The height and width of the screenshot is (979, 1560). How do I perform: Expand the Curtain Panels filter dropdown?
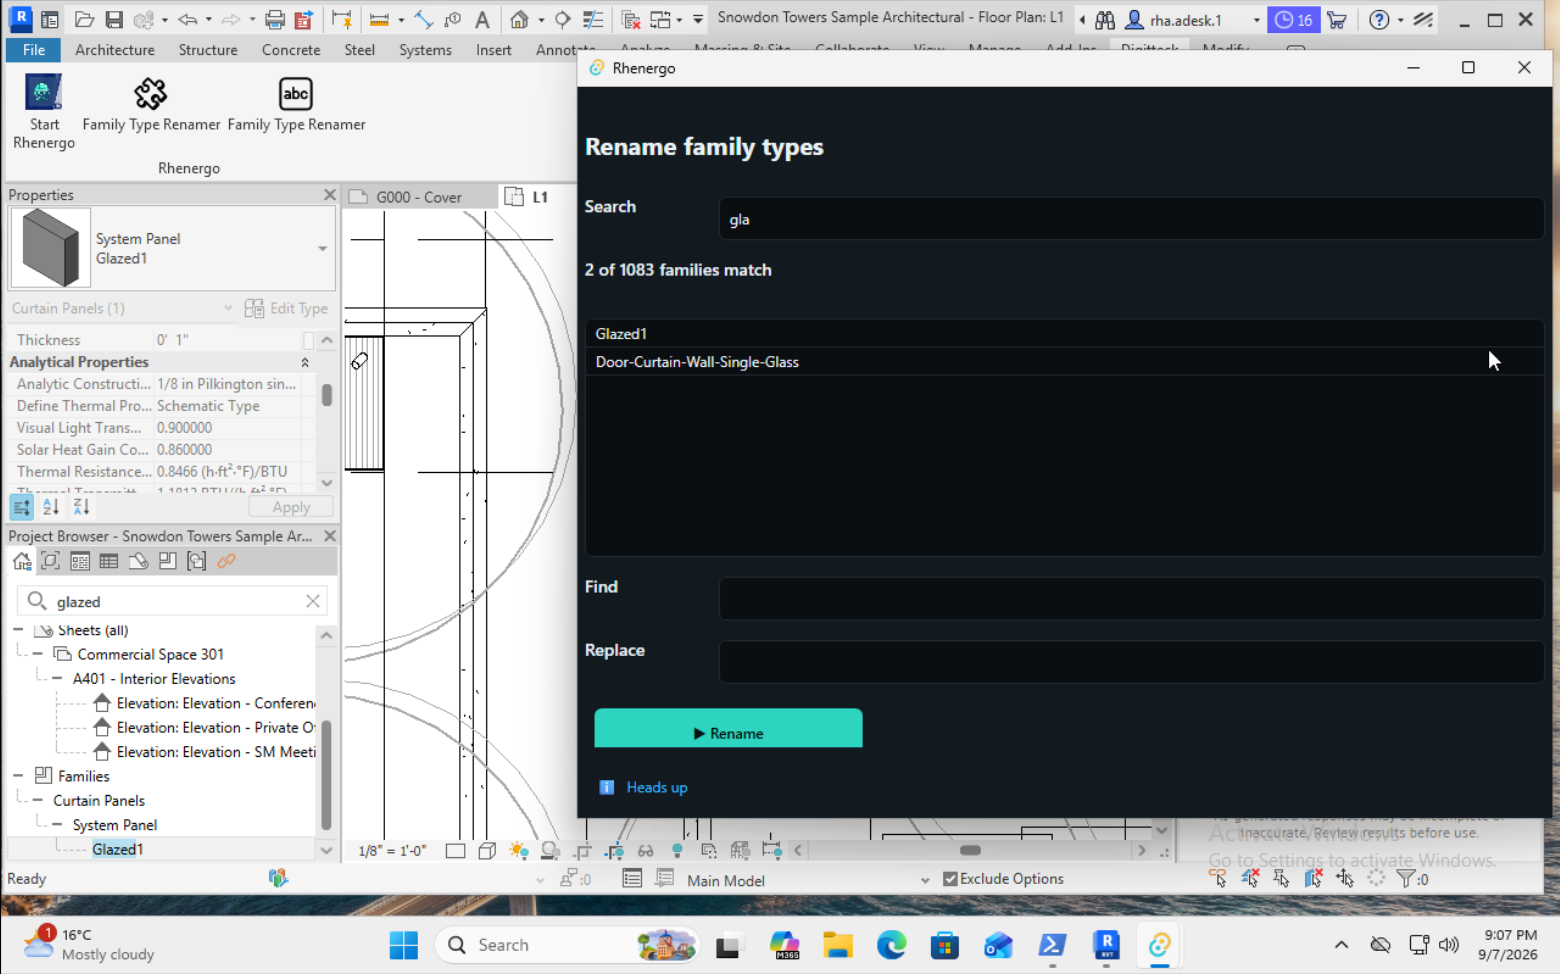pos(227,309)
